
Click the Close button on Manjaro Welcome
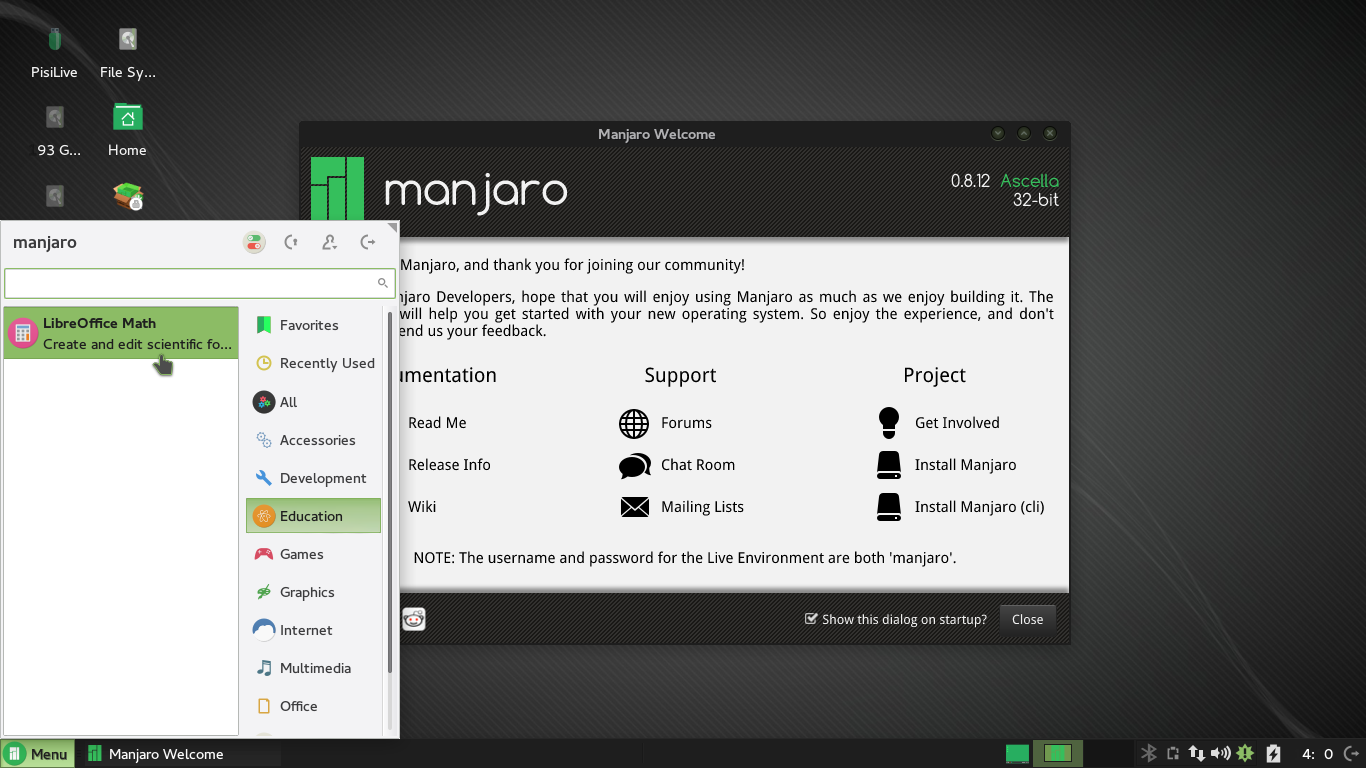(x=1027, y=619)
